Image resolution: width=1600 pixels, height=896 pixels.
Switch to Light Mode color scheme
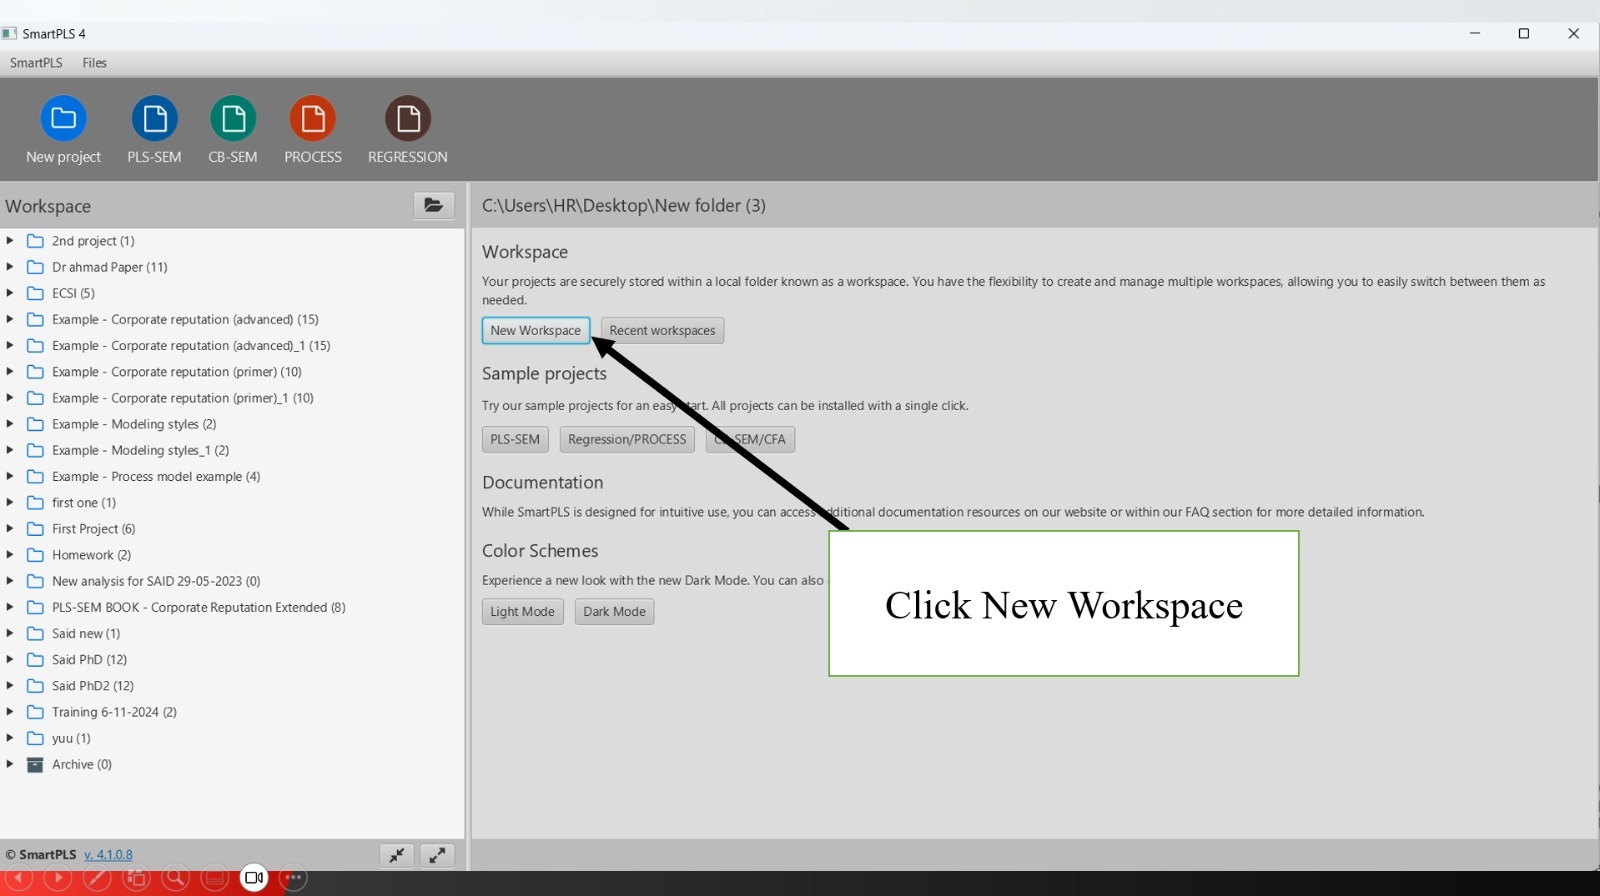click(522, 612)
